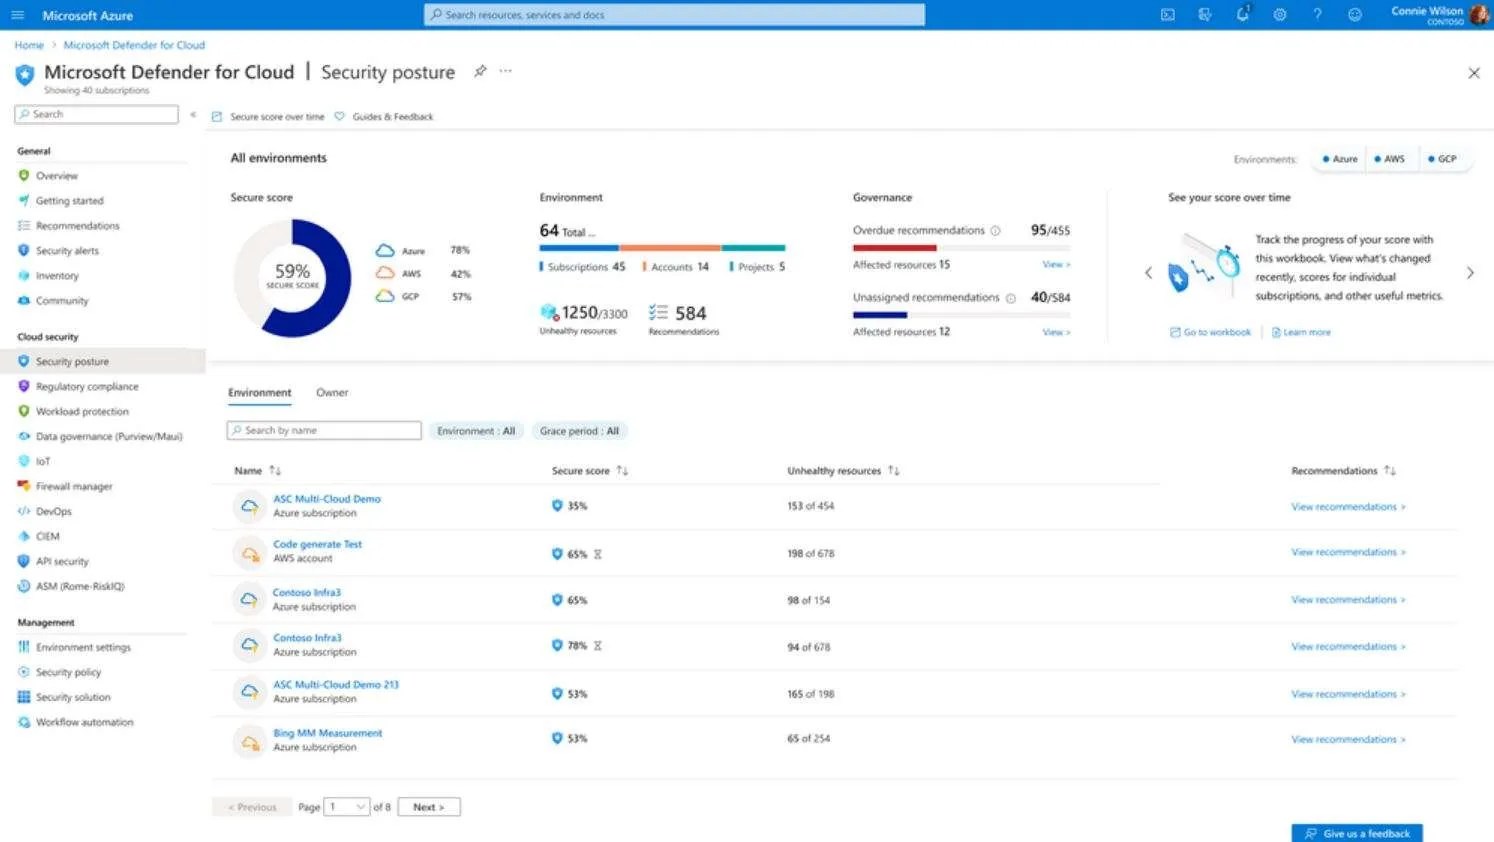Go to the Next page
This screenshot has height=842, width=1494.
click(x=429, y=807)
